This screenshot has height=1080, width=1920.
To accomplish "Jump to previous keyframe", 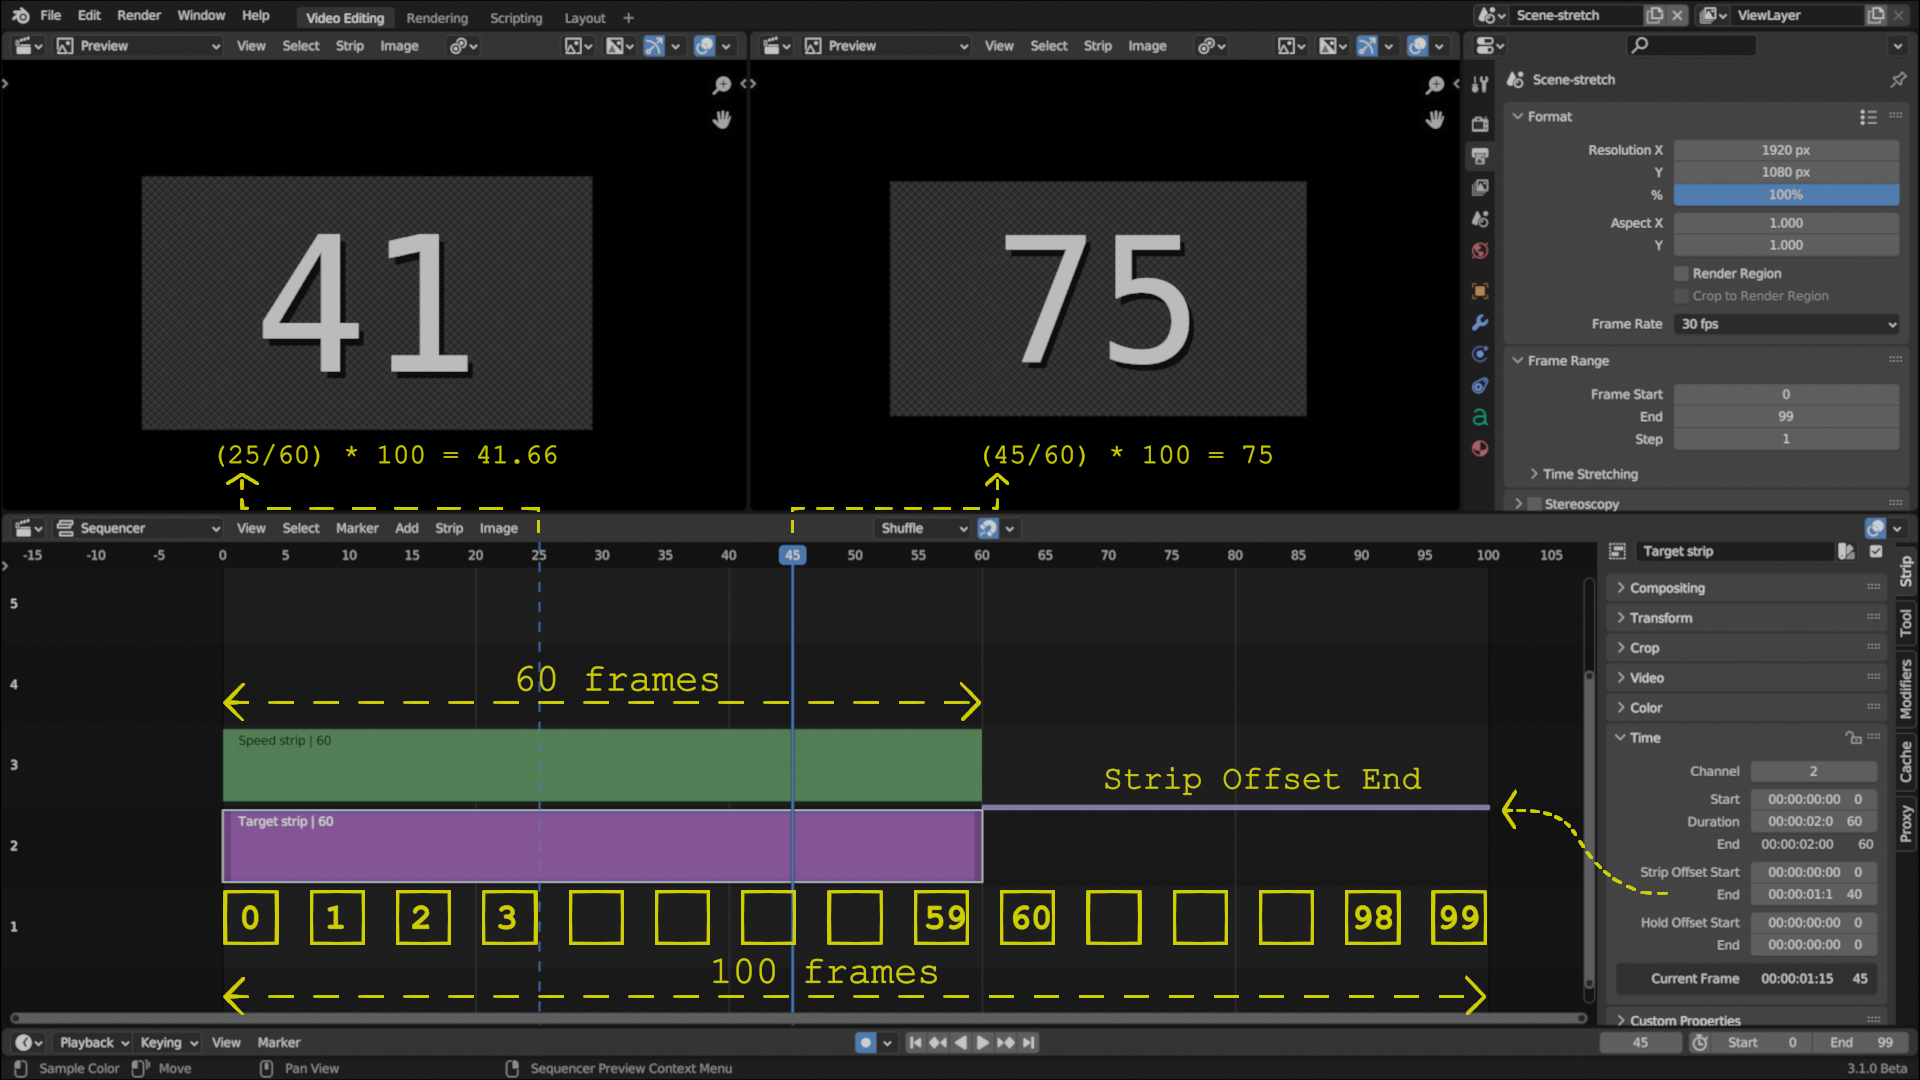I will click(938, 1042).
